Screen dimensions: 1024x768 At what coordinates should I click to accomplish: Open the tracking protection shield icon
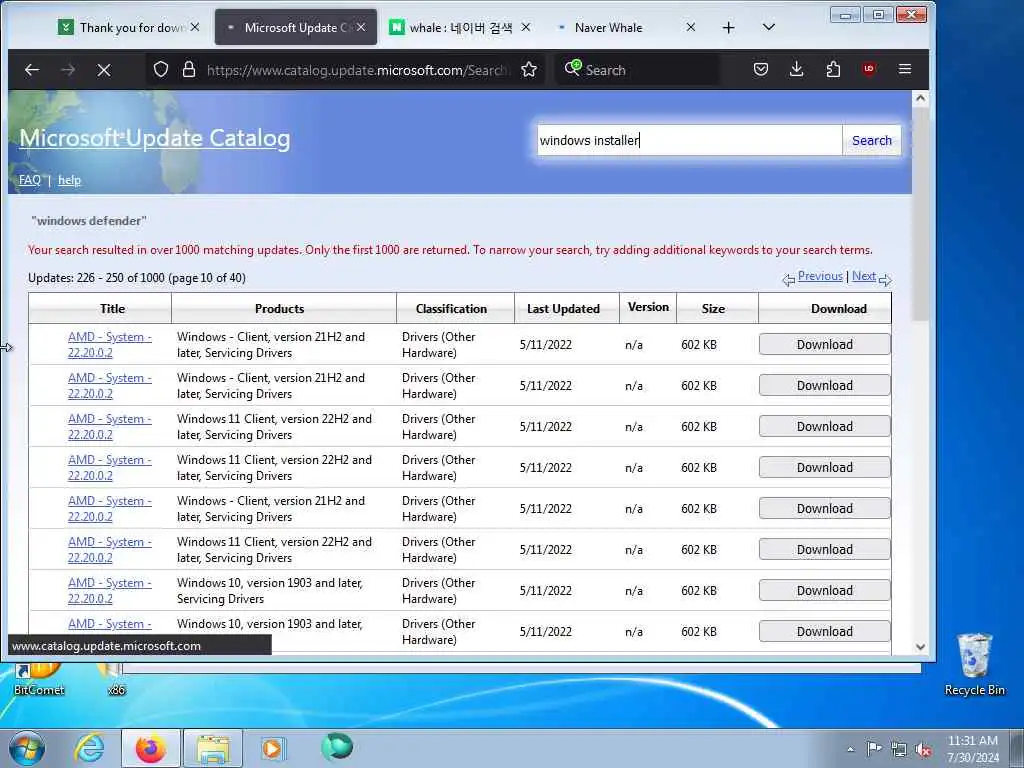[161, 69]
